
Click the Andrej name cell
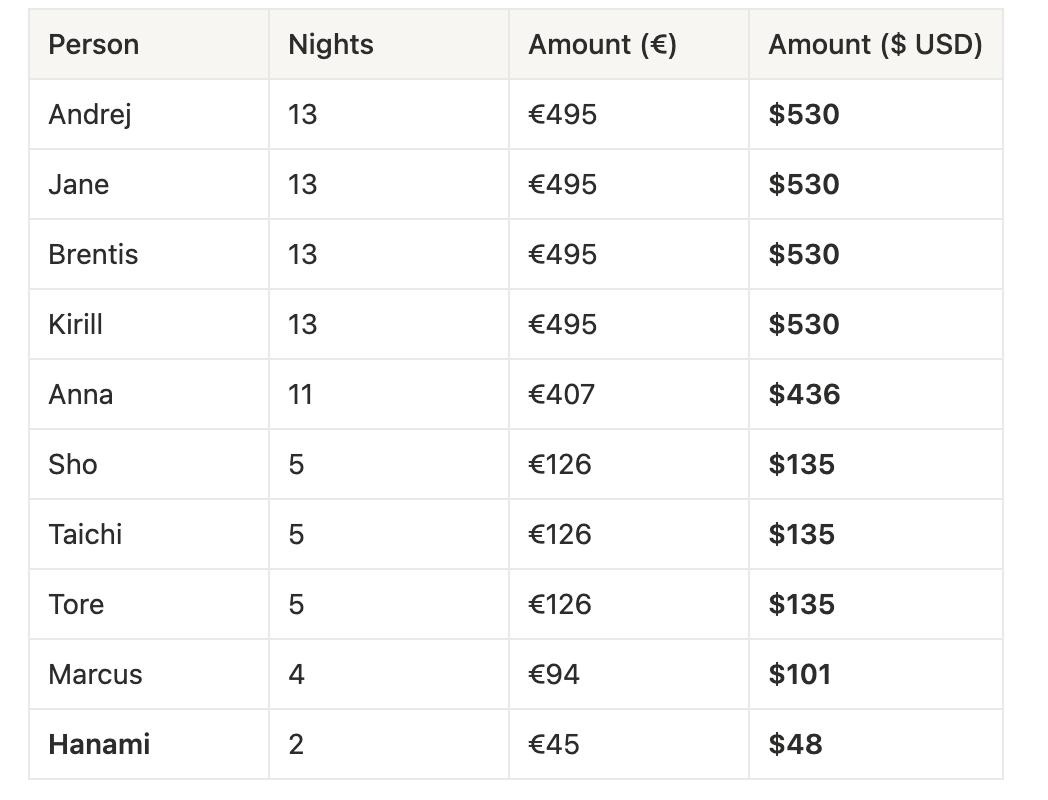[x=90, y=114]
